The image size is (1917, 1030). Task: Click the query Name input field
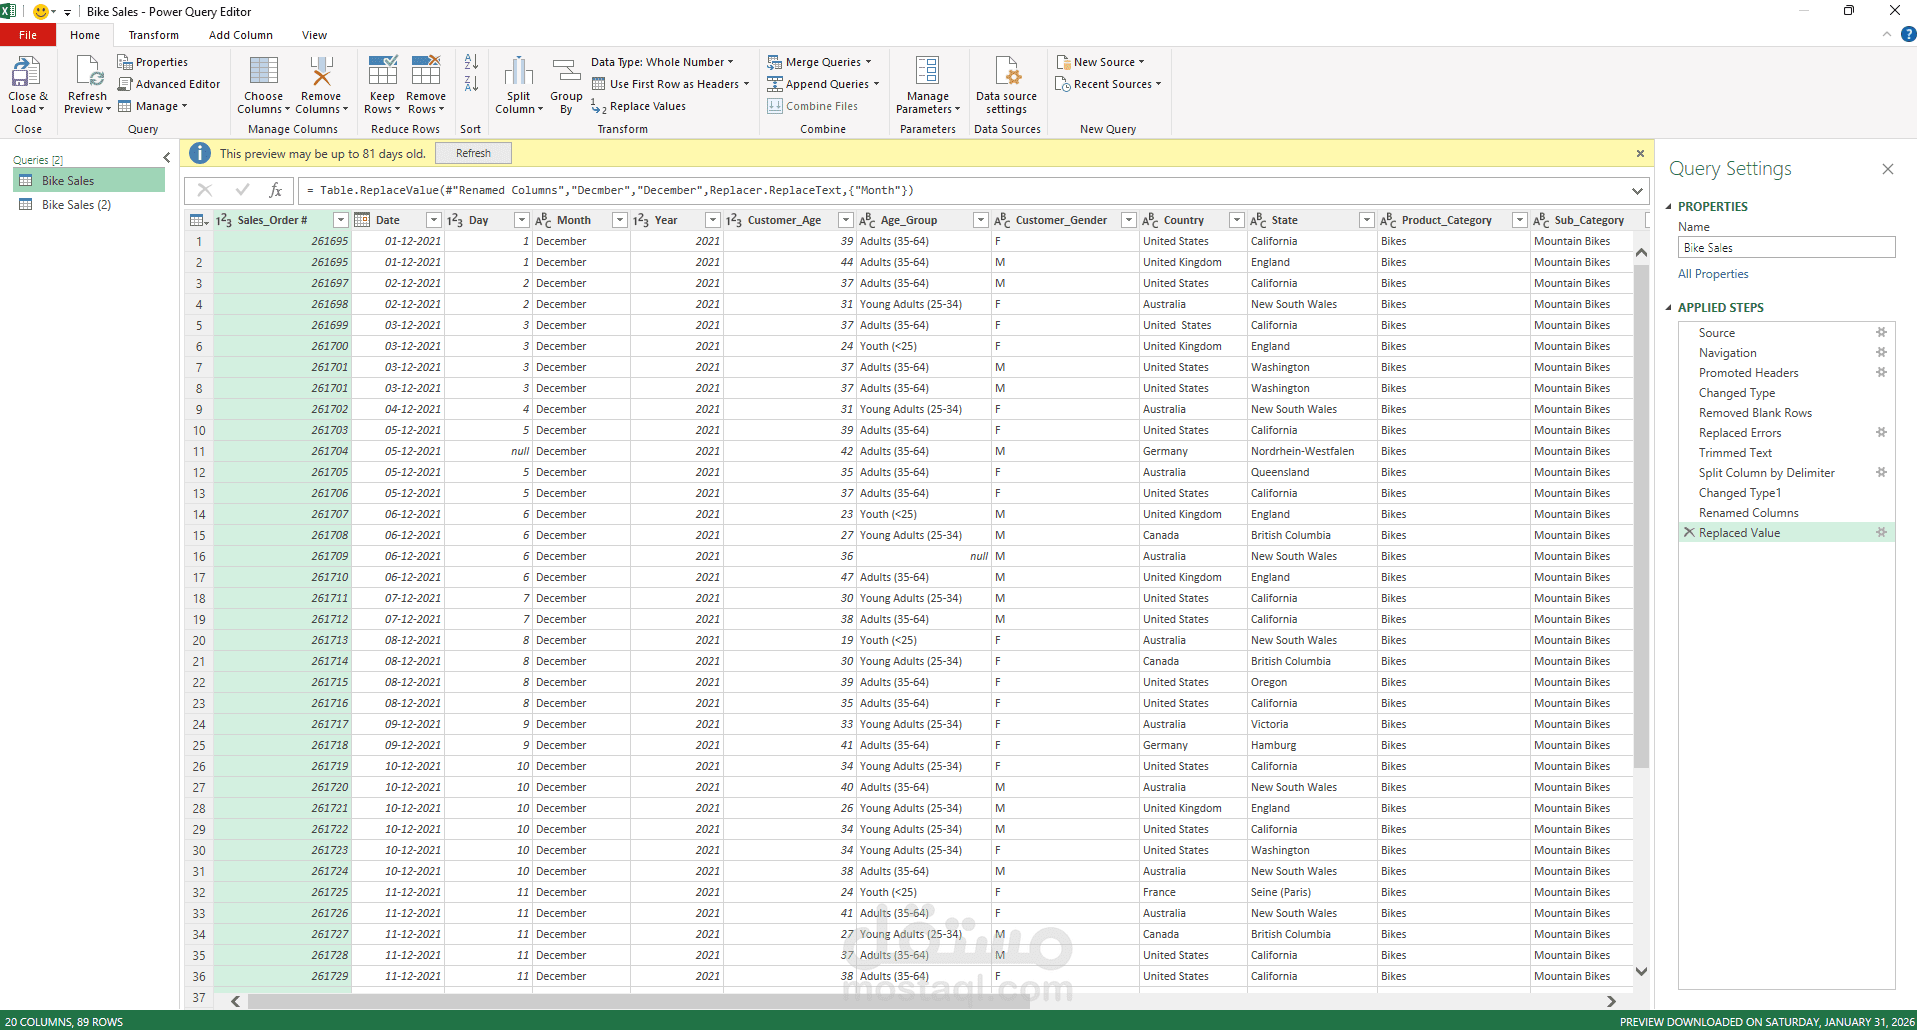pos(1786,247)
